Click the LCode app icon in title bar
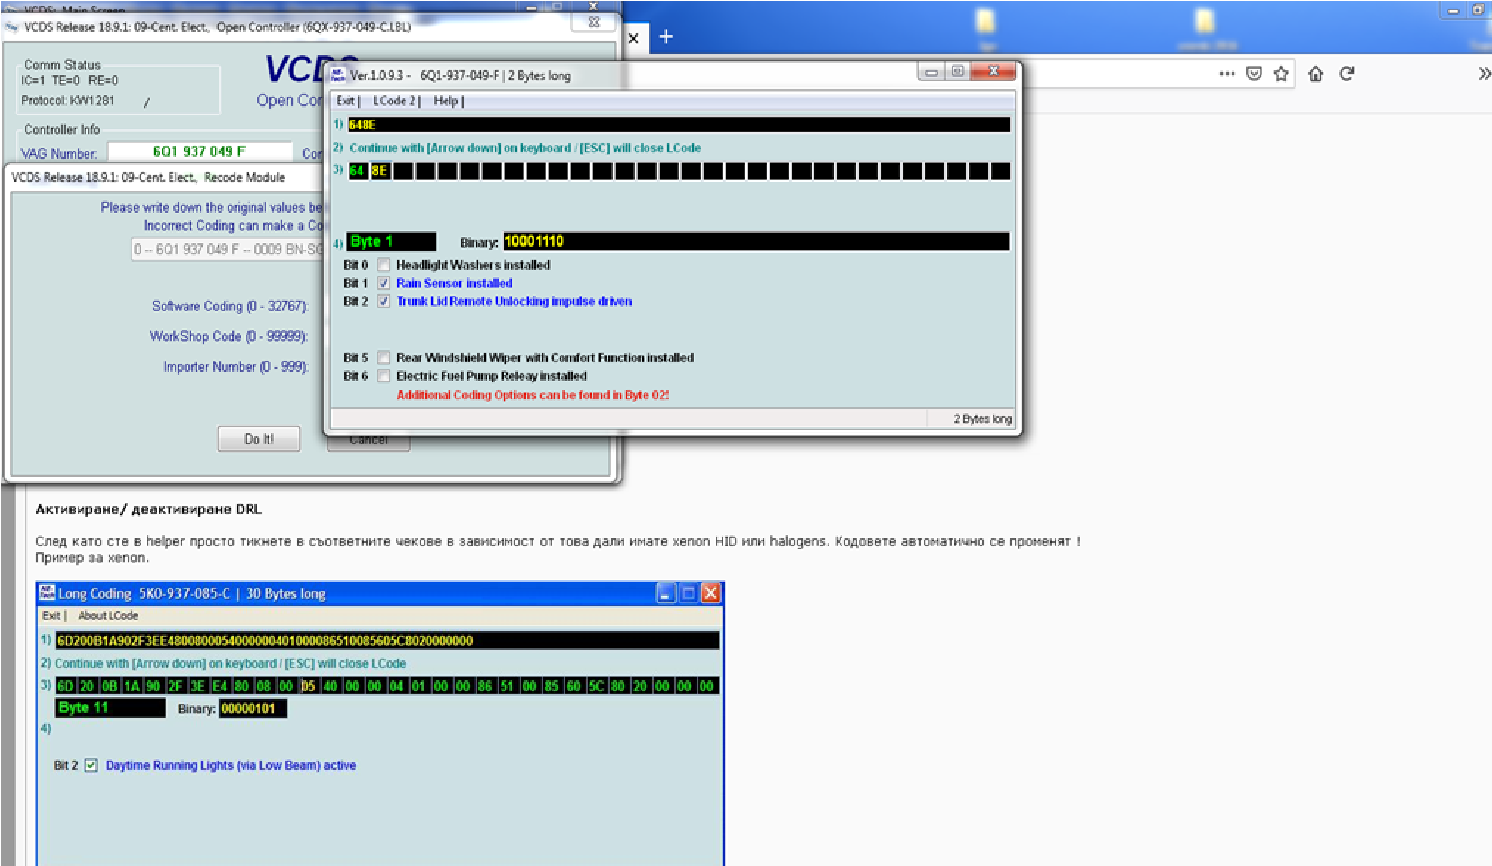 [338, 74]
